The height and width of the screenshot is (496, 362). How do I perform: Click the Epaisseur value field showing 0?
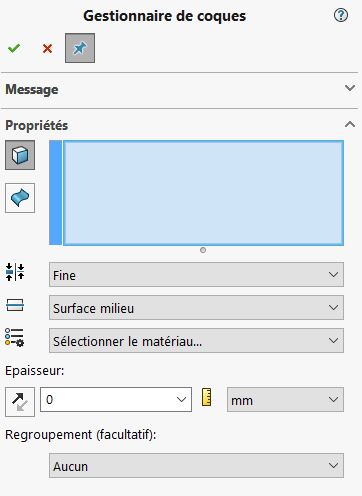tap(116, 399)
